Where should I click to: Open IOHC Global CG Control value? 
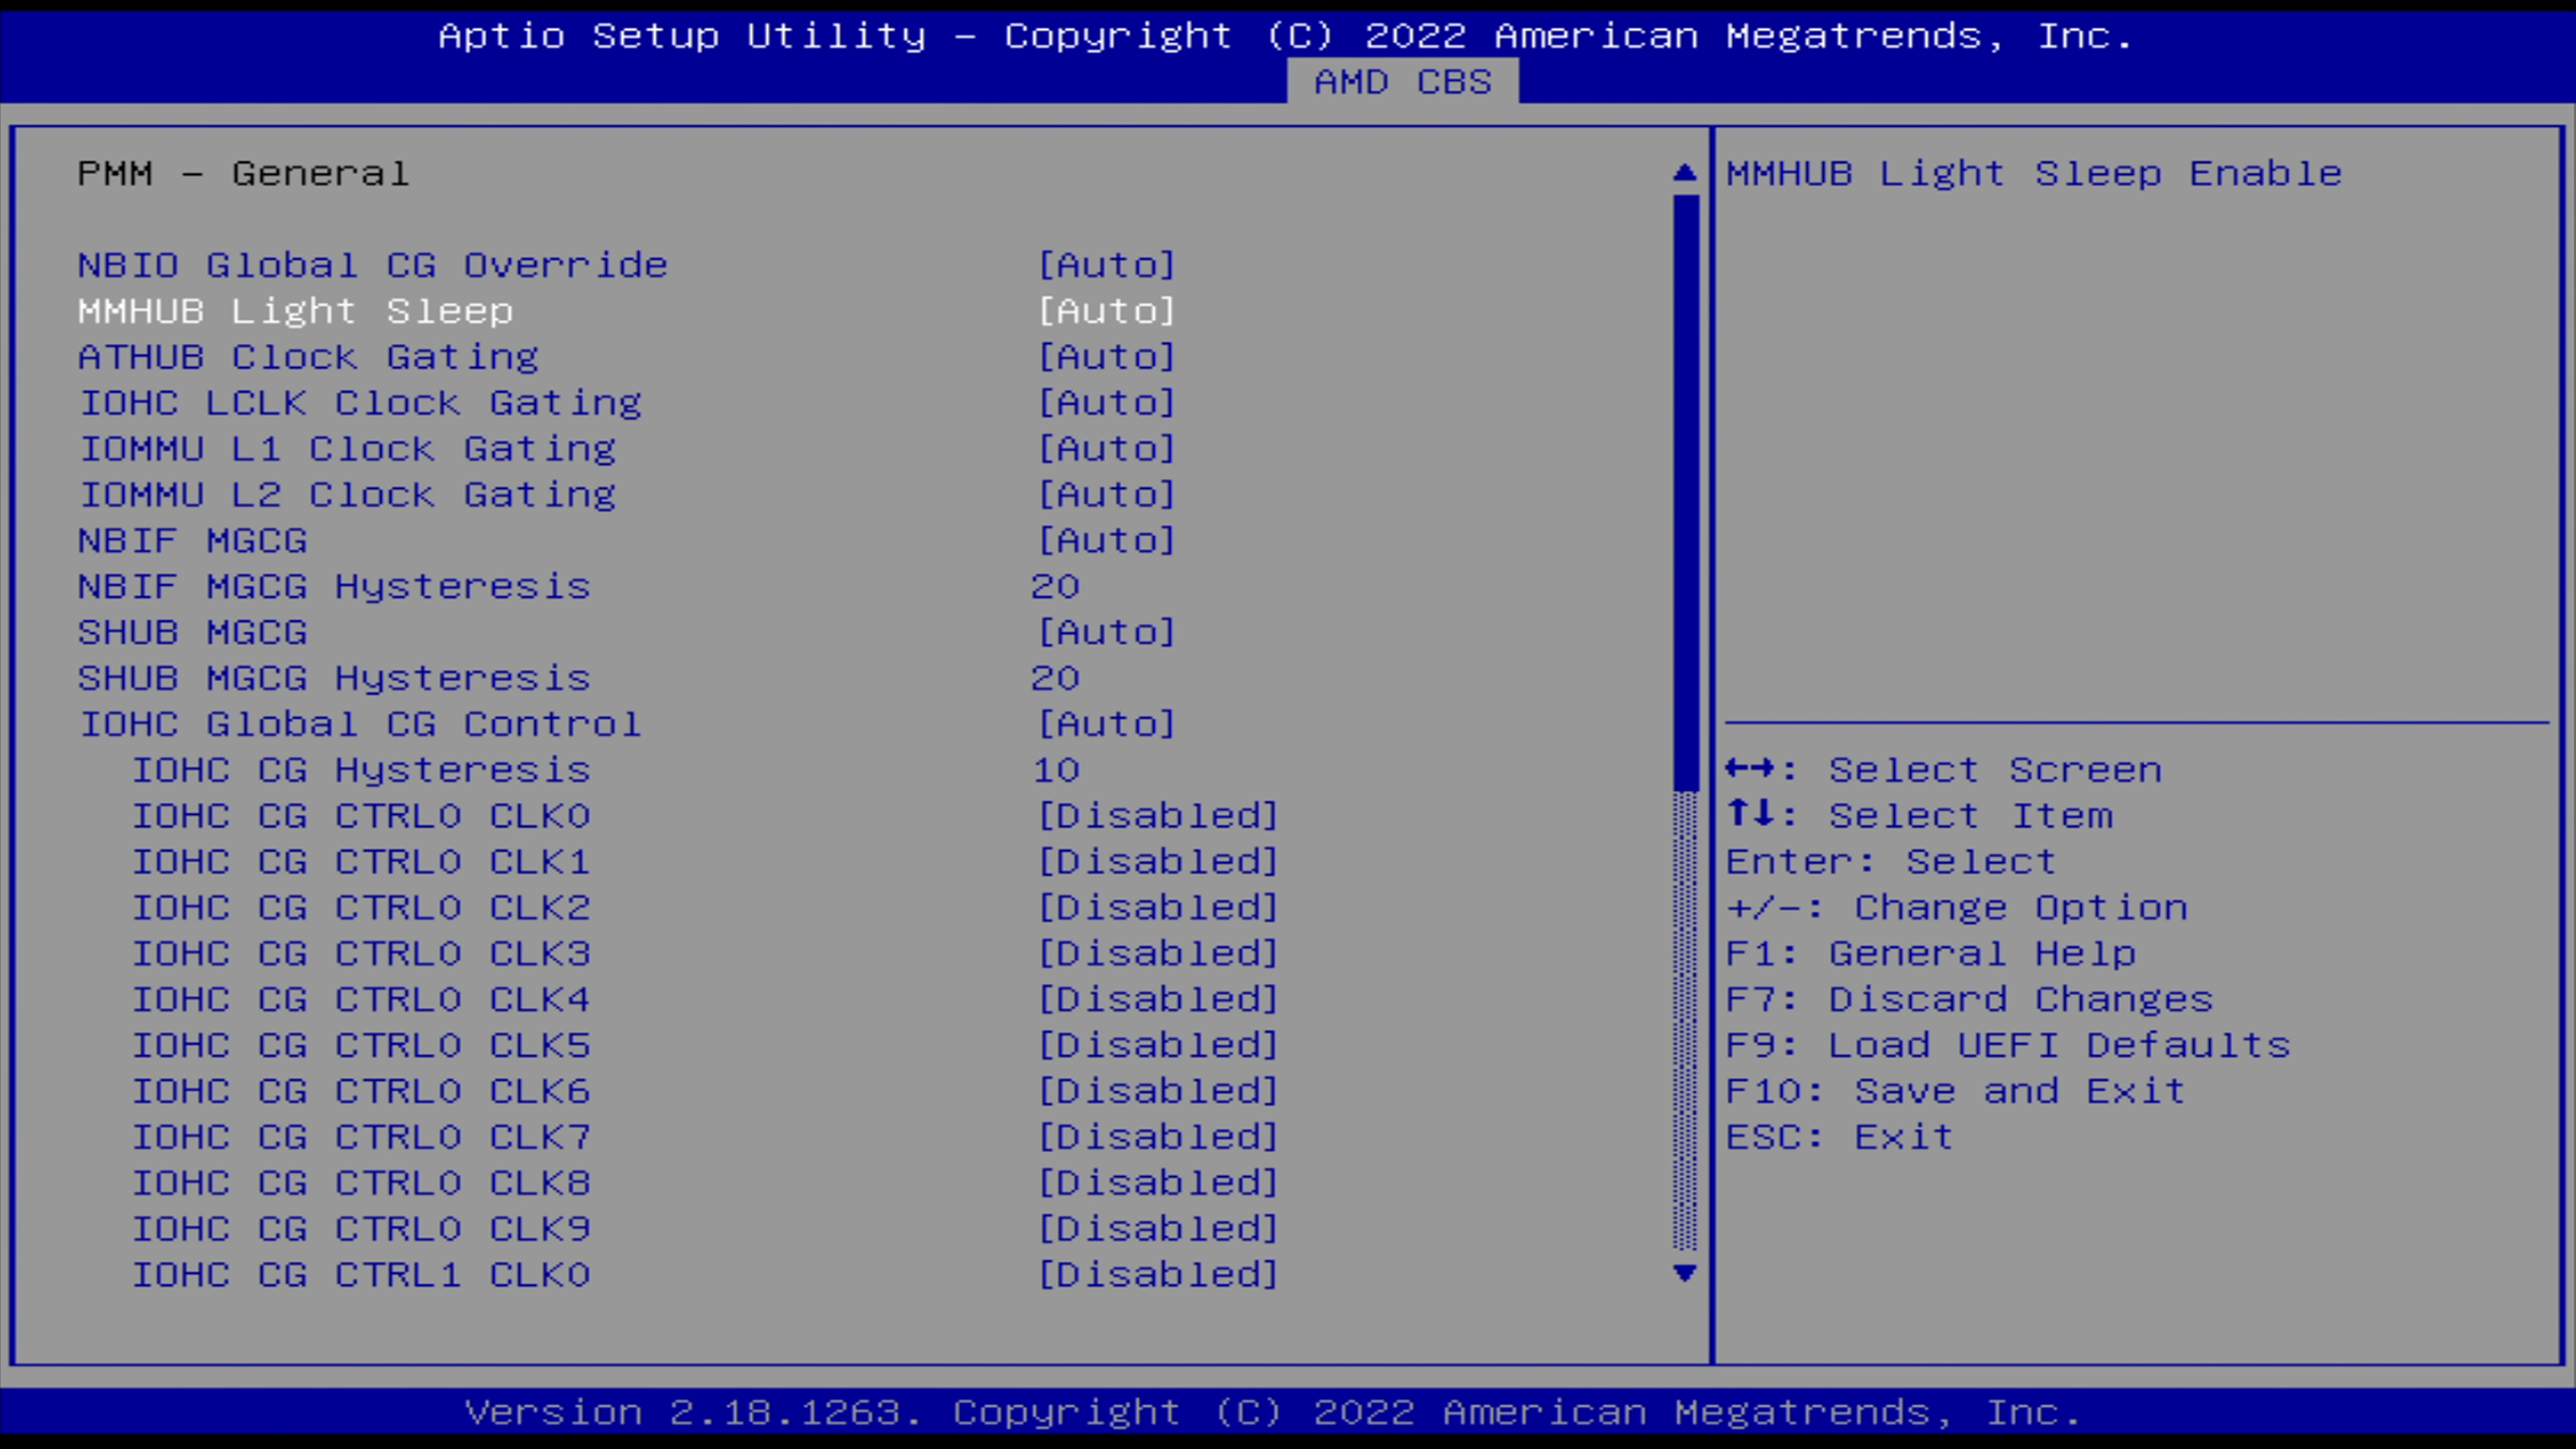point(1106,724)
